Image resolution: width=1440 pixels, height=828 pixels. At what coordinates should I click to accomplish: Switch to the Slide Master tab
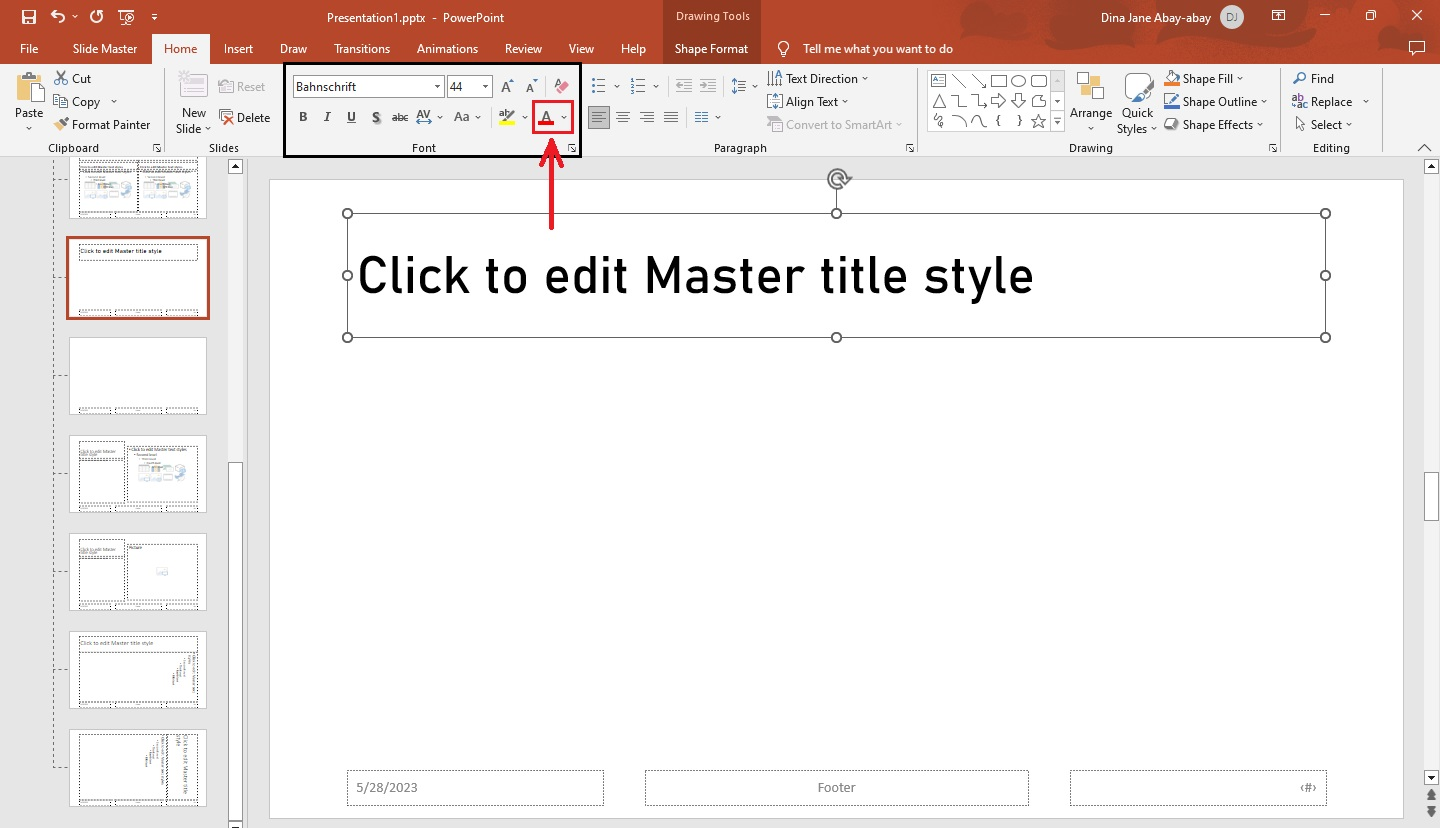click(104, 48)
